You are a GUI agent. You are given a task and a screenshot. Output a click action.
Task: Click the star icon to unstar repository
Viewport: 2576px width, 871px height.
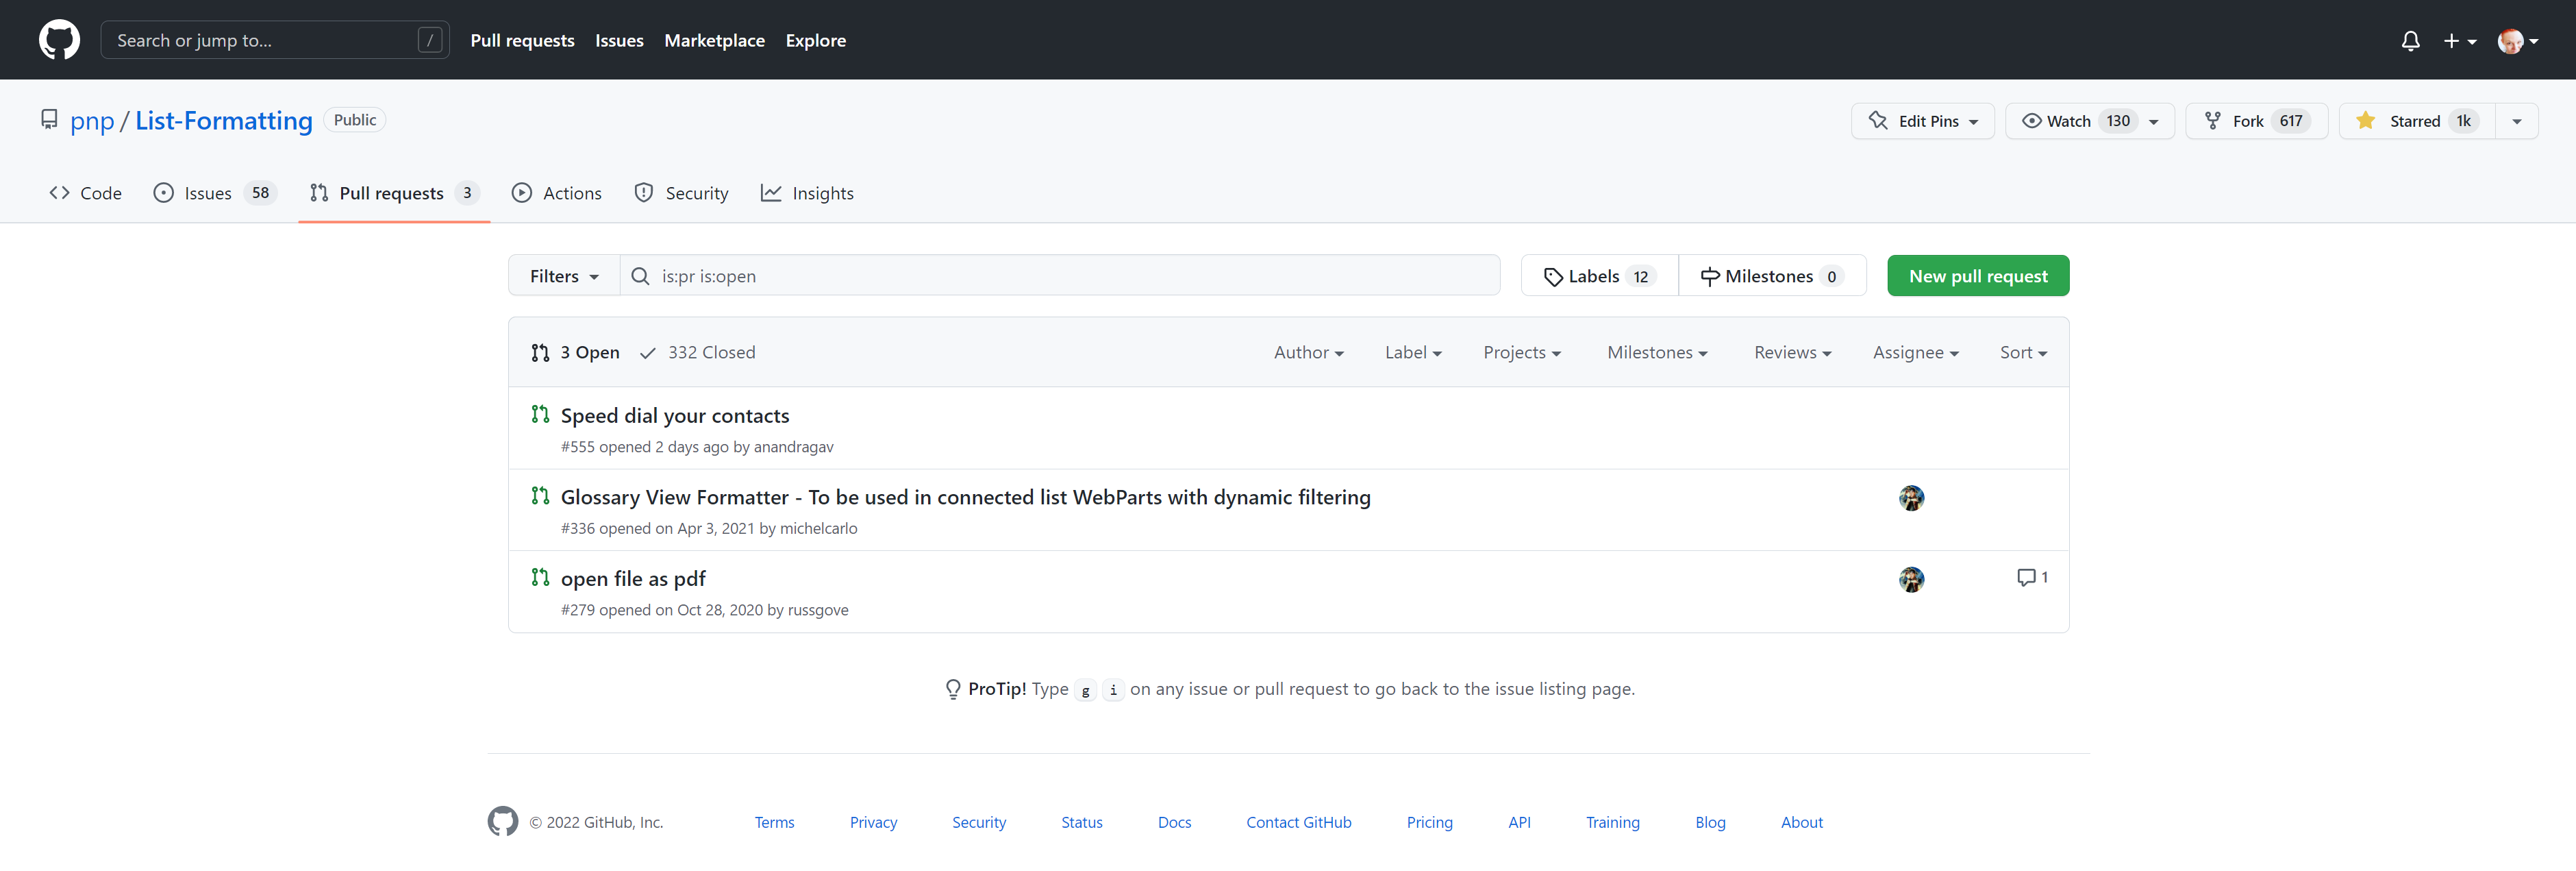pyautogui.click(x=2365, y=121)
